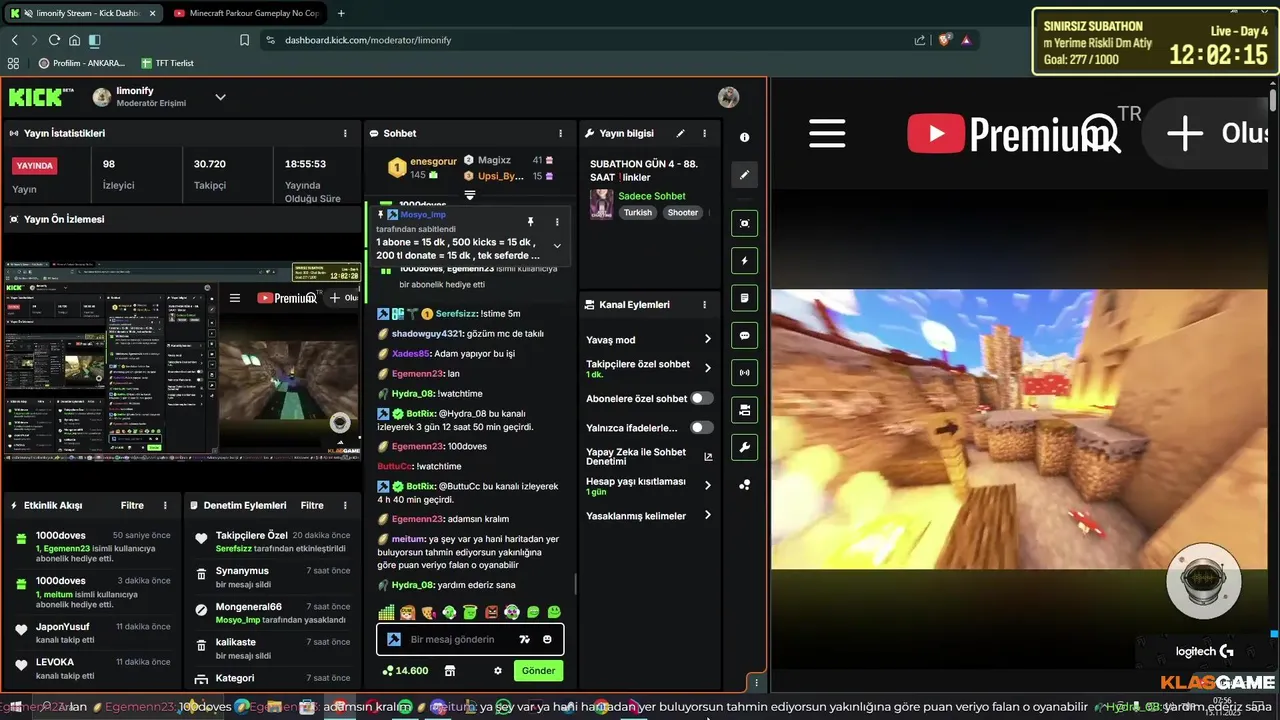Open Sohbet panel three-dot menu
Image resolution: width=1280 pixels, height=720 pixels.
tap(560, 133)
